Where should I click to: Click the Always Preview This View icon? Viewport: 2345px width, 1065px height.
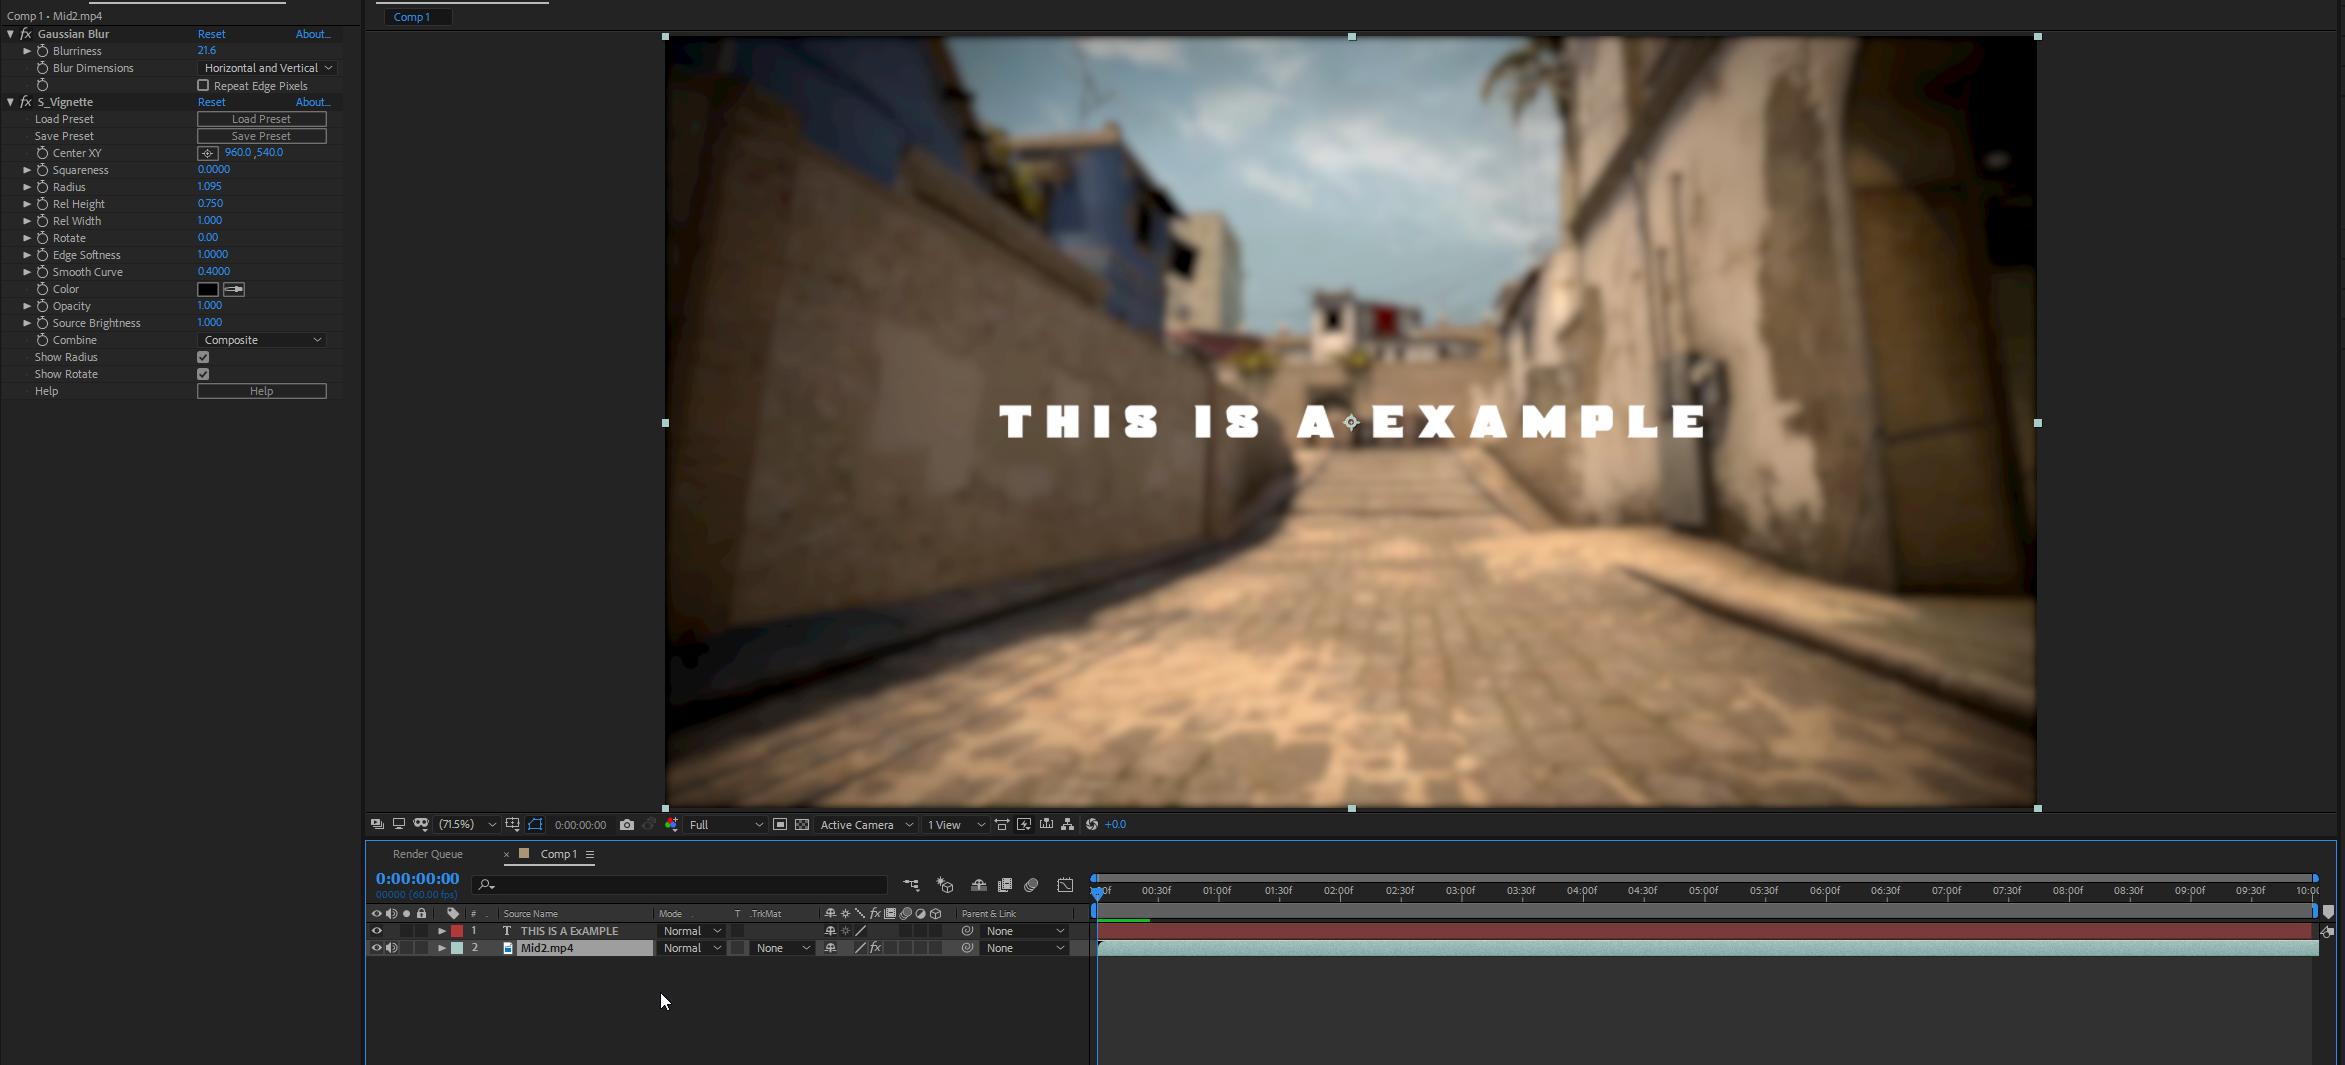[x=377, y=824]
